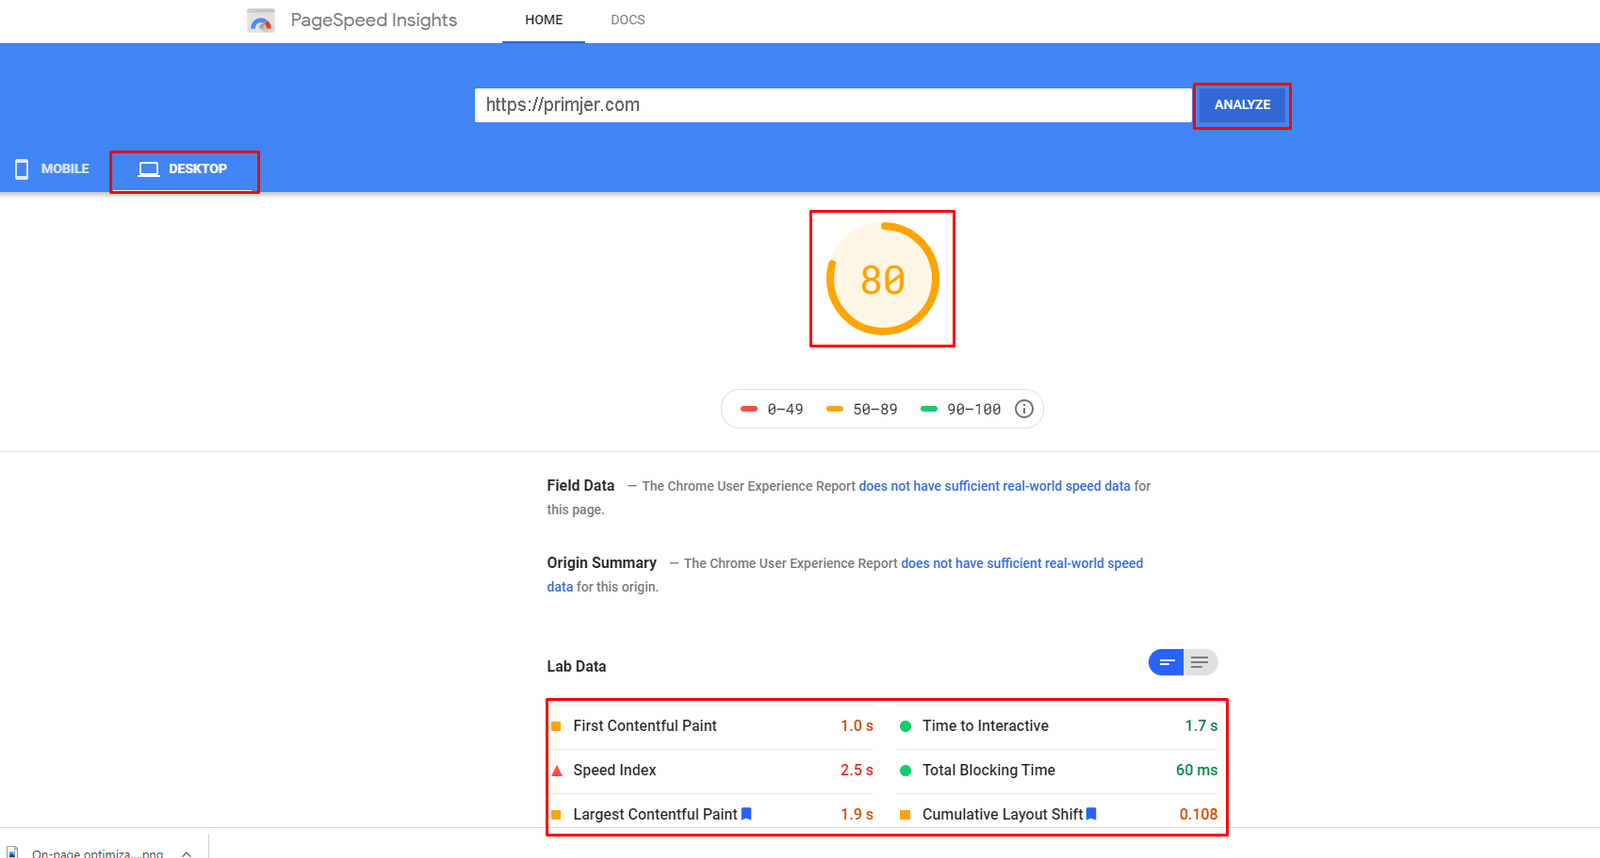Click the Lab Data heading
Viewport: 1600px width, 858px height.
click(x=576, y=667)
